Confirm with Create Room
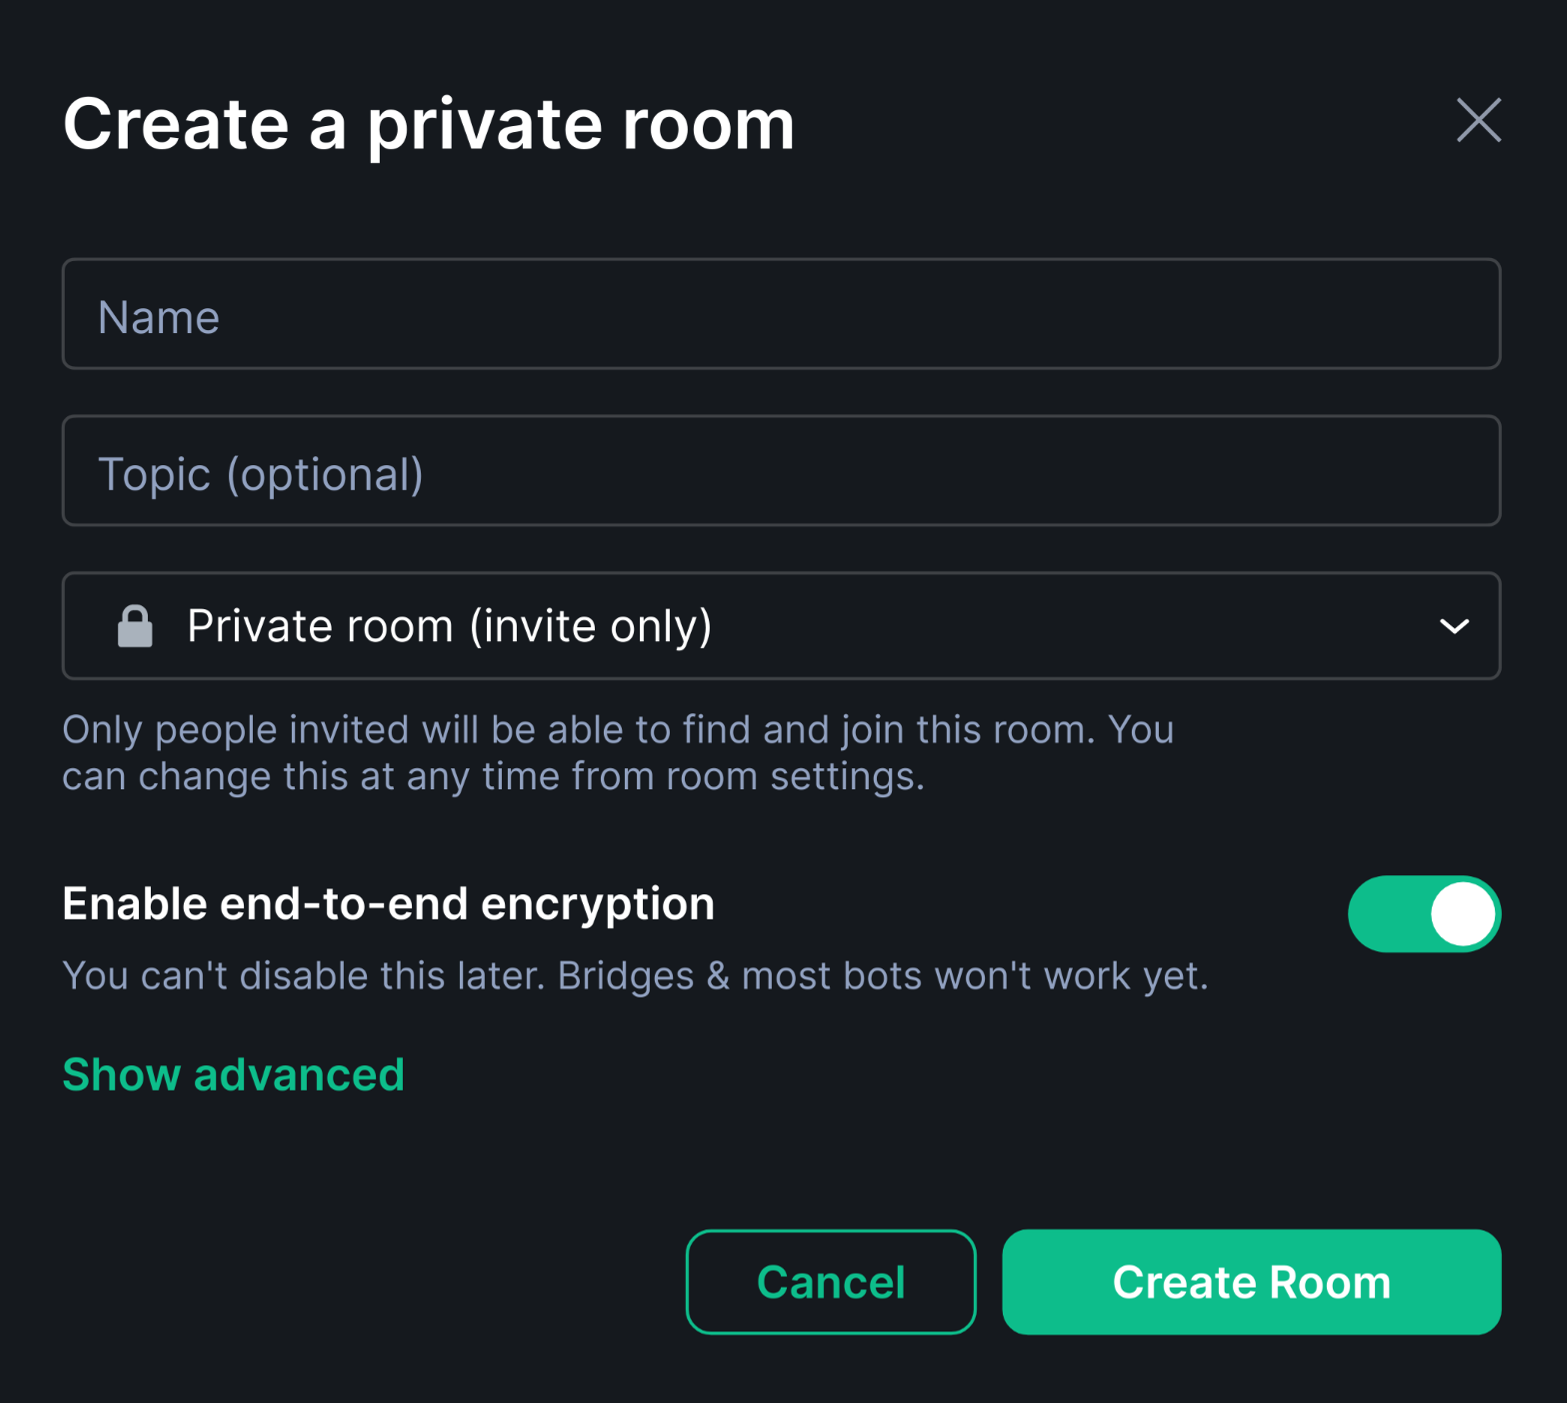The width and height of the screenshot is (1567, 1403). click(1251, 1282)
